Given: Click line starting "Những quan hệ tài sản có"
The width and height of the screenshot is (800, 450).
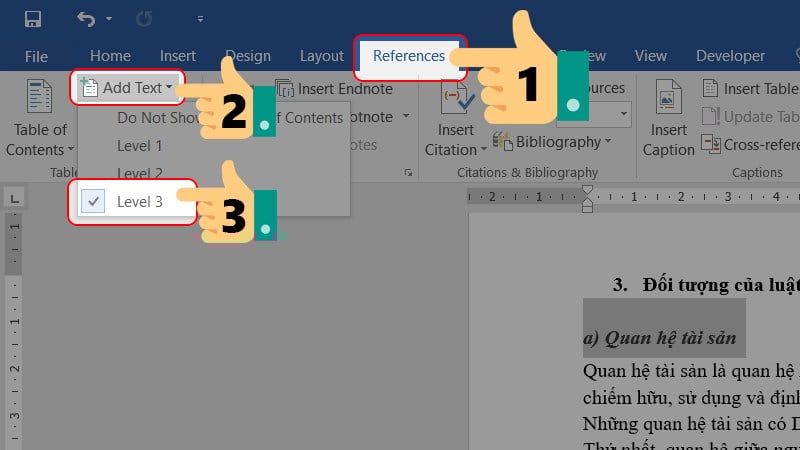Looking at the screenshot, I should [691, 424].
